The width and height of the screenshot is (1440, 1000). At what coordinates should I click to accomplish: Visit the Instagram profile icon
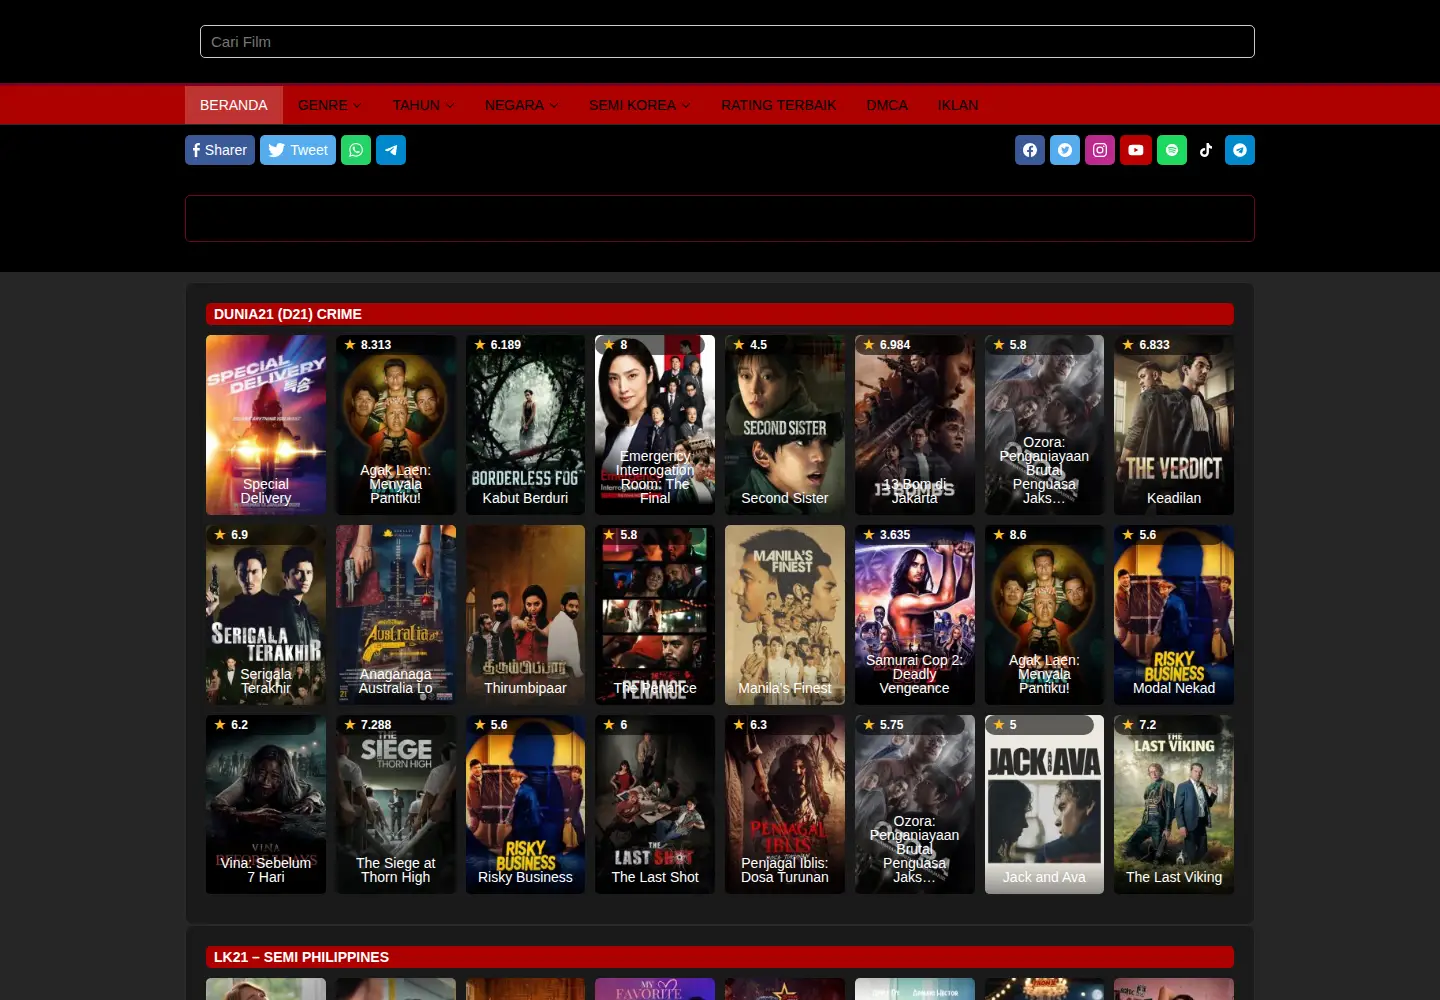pyautogui.click(x=1100, y=150)
